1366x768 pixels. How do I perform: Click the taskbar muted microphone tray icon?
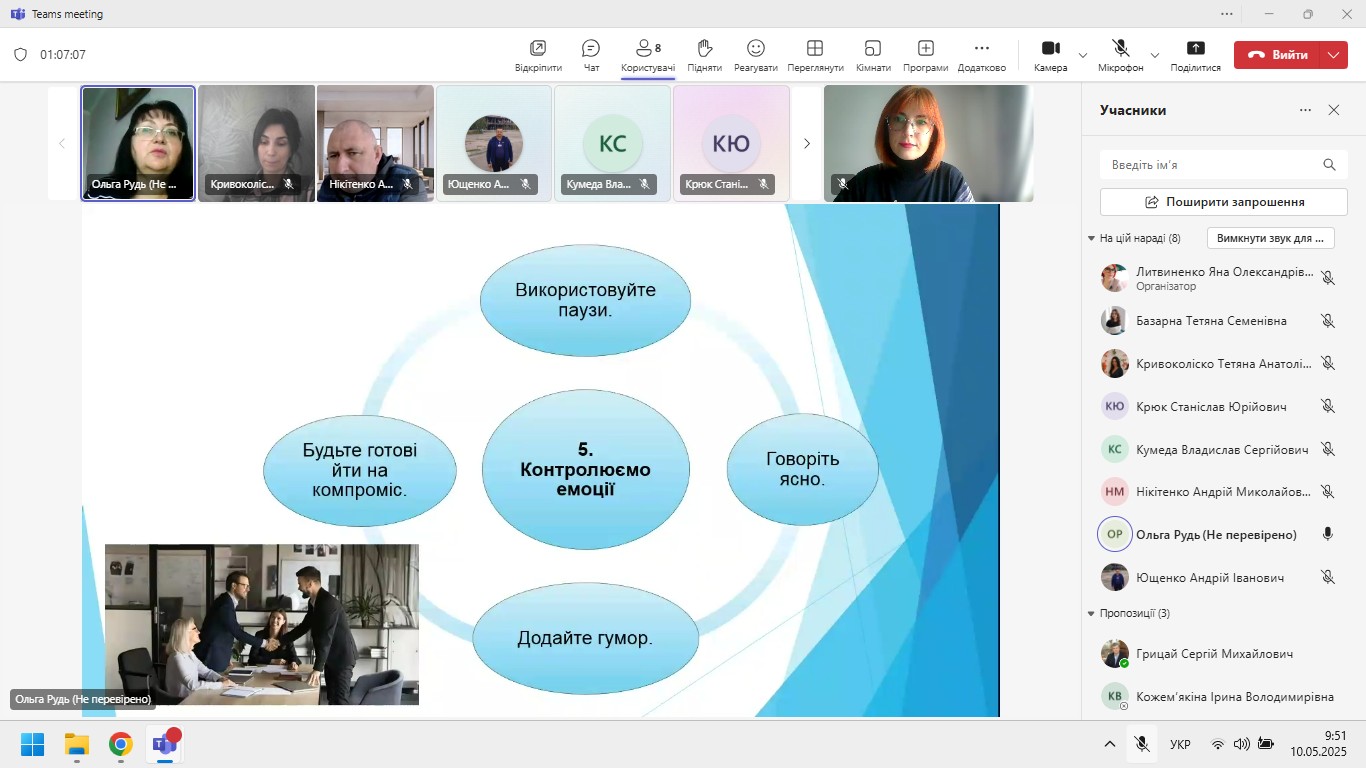(x=1142, y=744)
